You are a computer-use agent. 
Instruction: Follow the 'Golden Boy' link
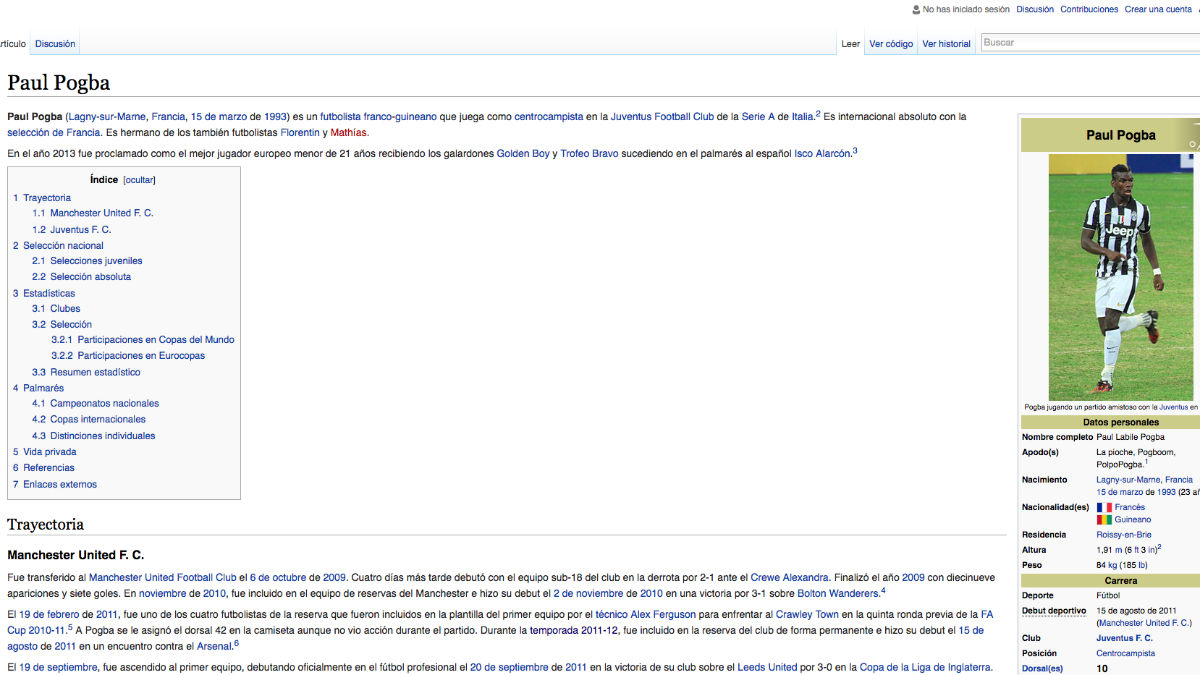click(523, 154)
